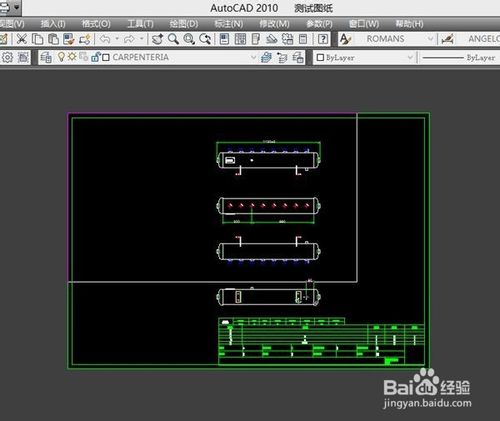This screenshot has width=500, height=421.
Task: Click the green title block table
Action: click(x=321, y=342)
